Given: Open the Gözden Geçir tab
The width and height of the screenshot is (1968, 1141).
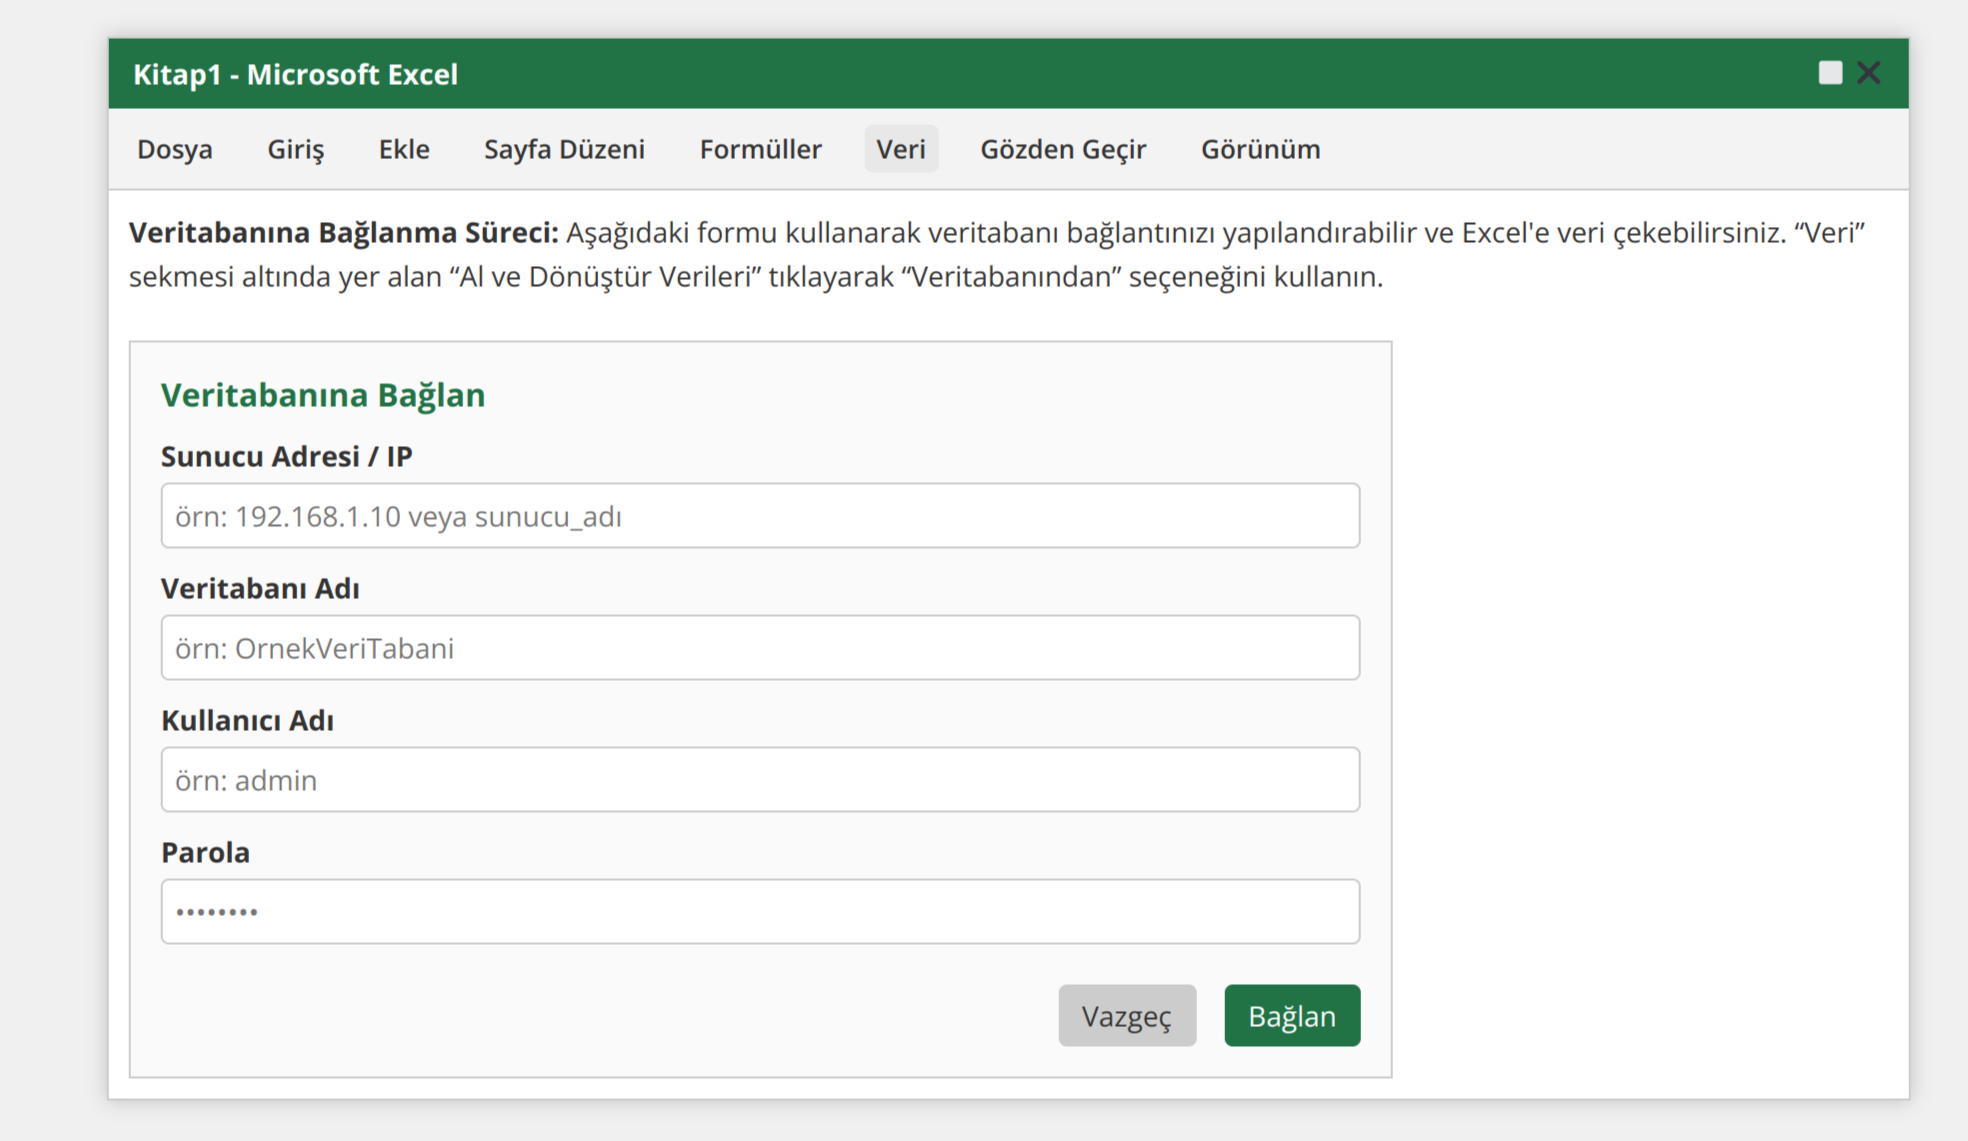Looking at the screenshot, I should coord(1063,148).
